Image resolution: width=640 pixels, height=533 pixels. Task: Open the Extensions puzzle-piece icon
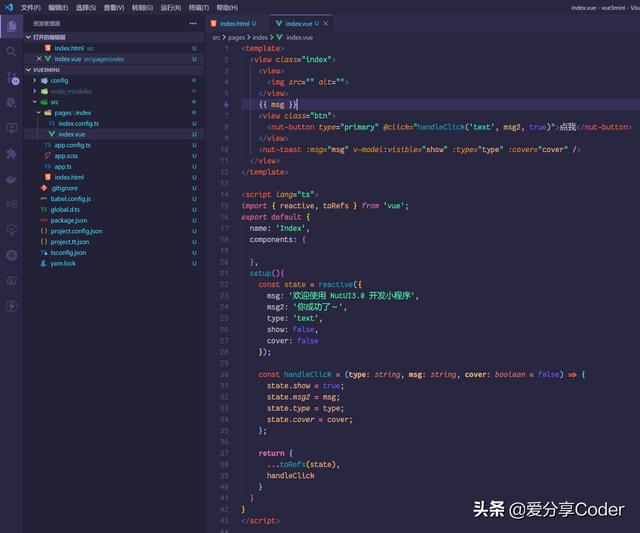click(11, 153)
